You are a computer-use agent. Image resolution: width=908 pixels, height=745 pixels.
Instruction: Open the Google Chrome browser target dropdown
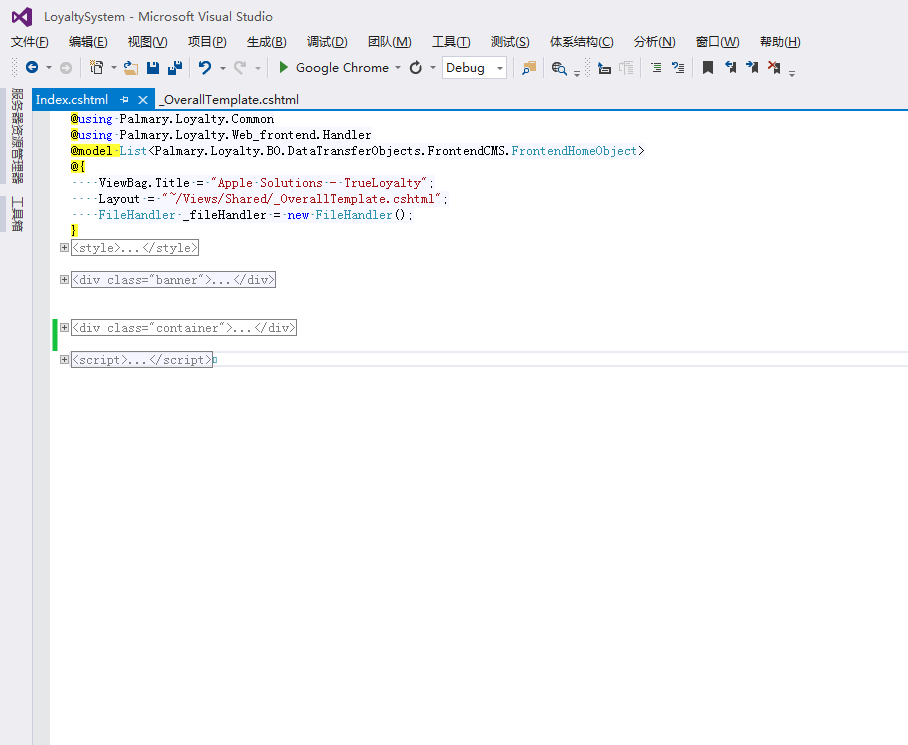pos(398,68)
